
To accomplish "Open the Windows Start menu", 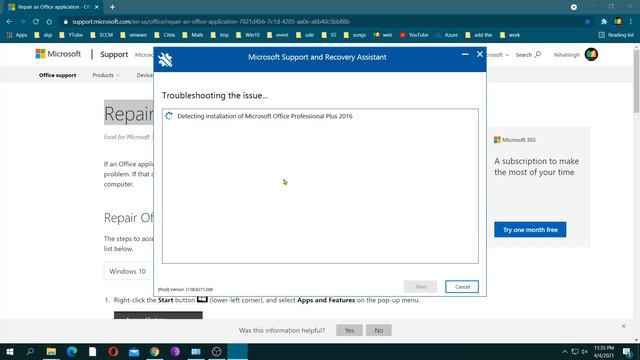I will (10, 351).
